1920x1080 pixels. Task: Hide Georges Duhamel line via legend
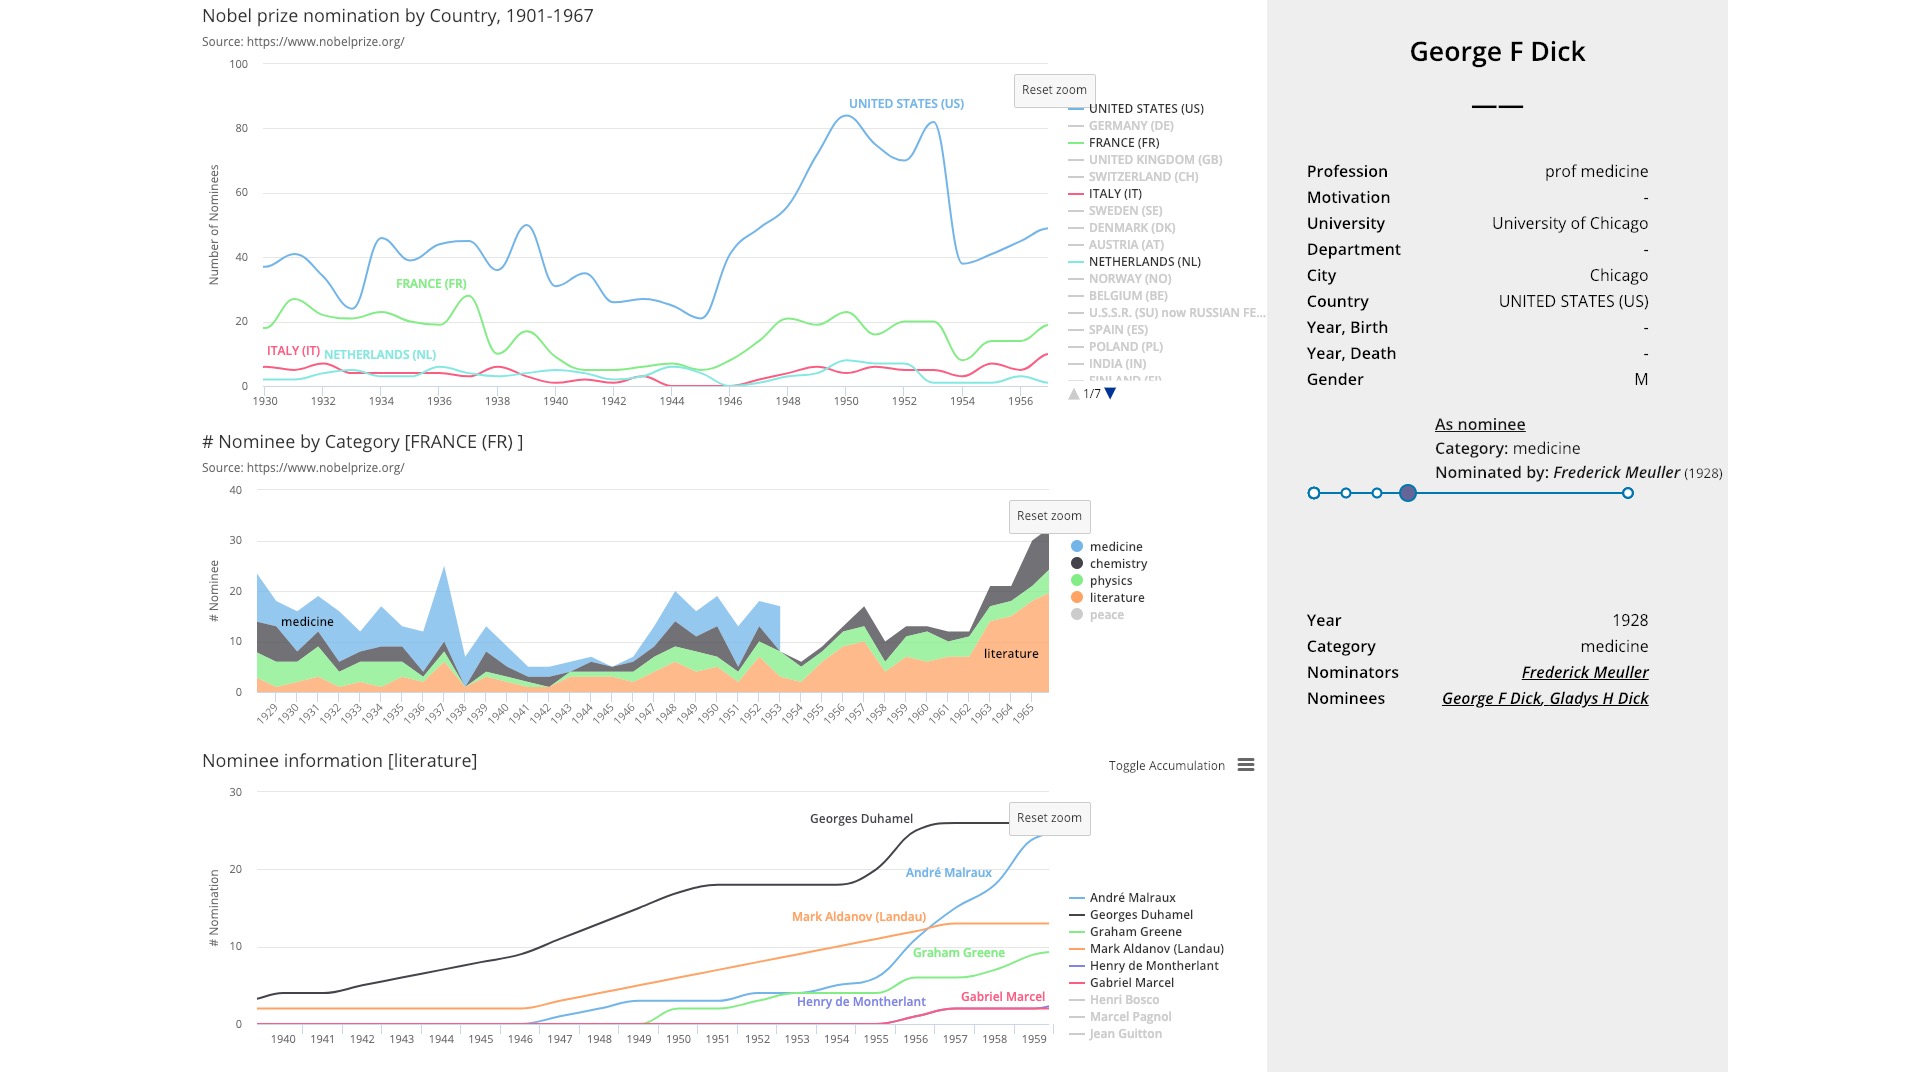1140,915
